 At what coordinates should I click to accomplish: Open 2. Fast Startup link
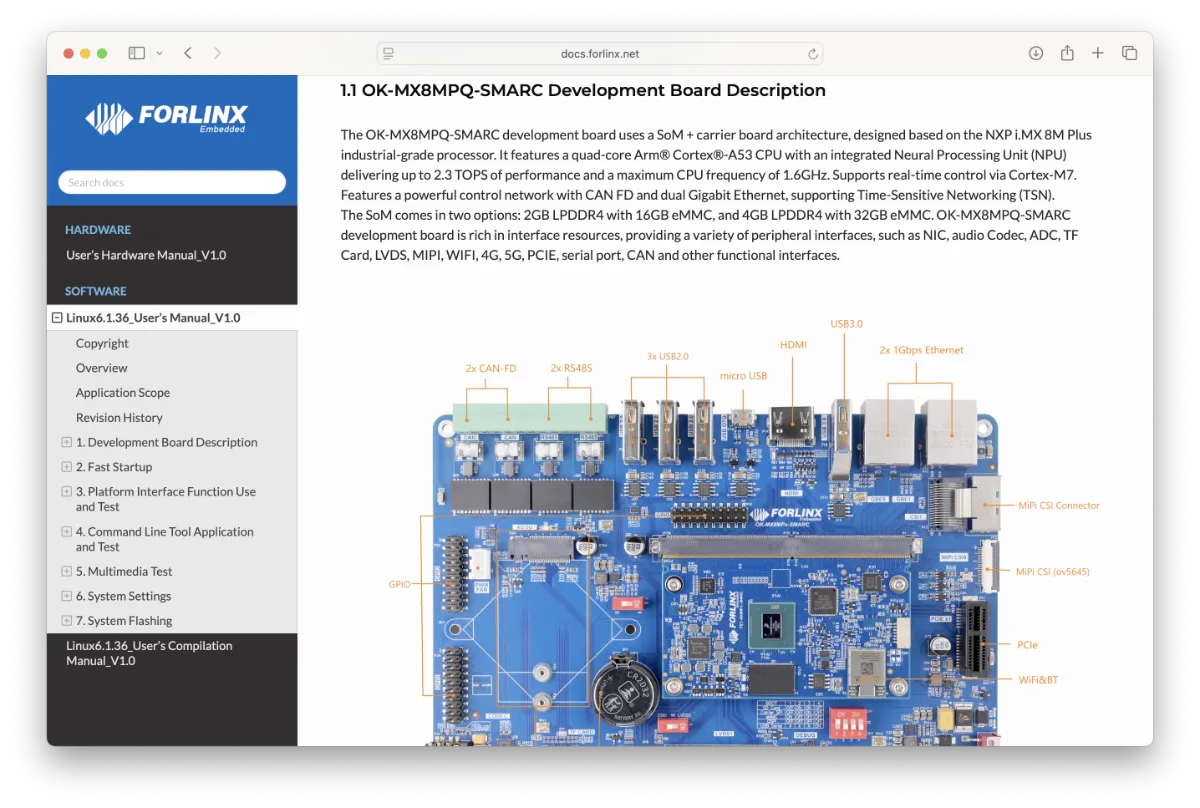pyautogui.click(x=114, y=467)
